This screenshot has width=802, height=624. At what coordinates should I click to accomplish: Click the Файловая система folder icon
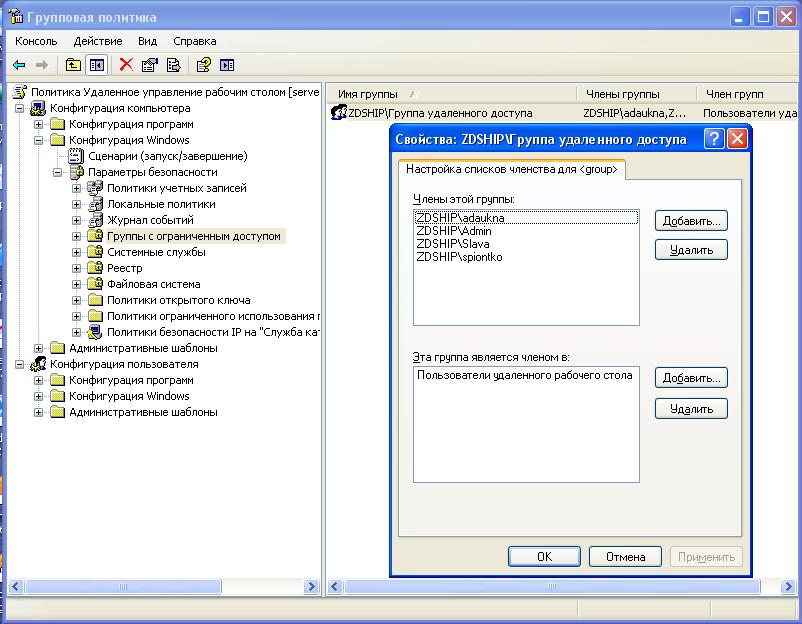click(95, 284)
